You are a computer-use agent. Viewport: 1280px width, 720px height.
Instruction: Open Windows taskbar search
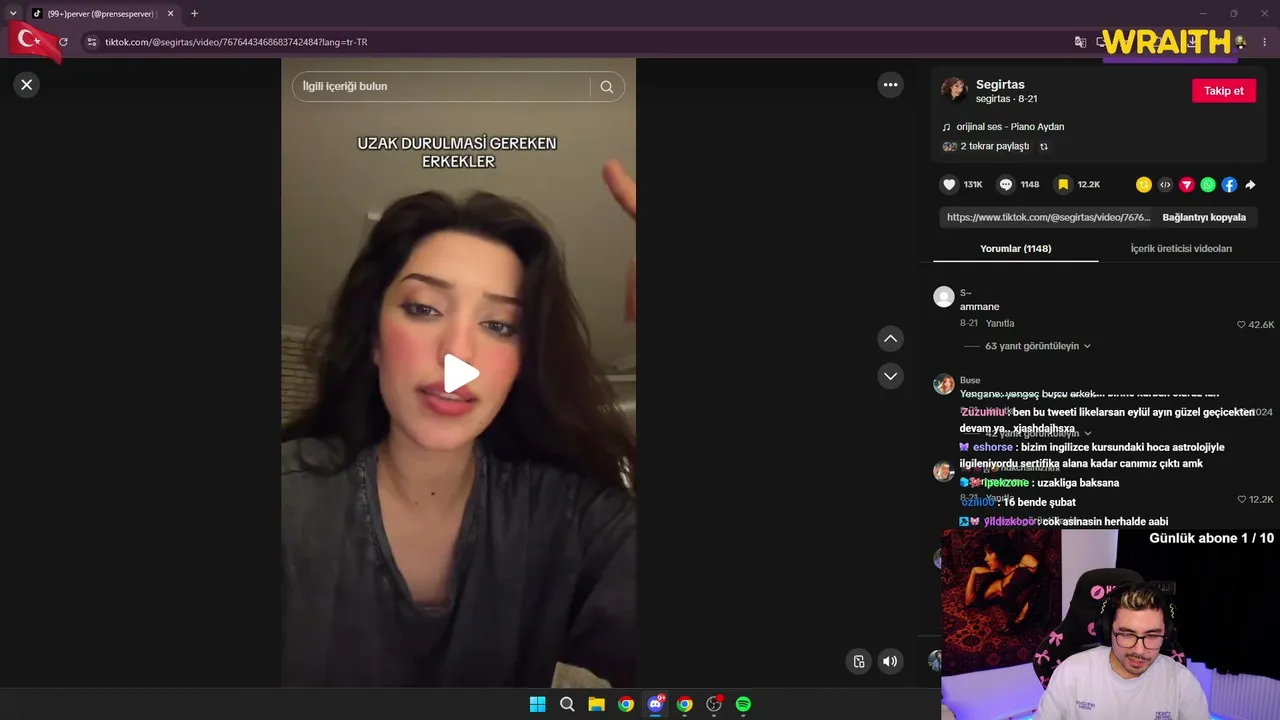(567, 704)
